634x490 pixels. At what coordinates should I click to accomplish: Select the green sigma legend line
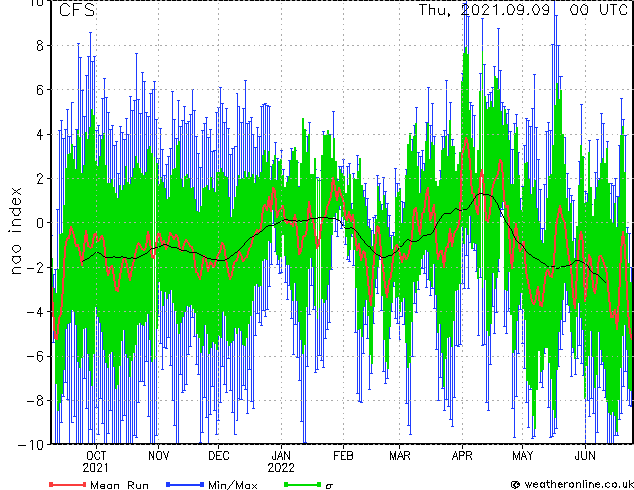pyautogui.click(x=302, y=484)
